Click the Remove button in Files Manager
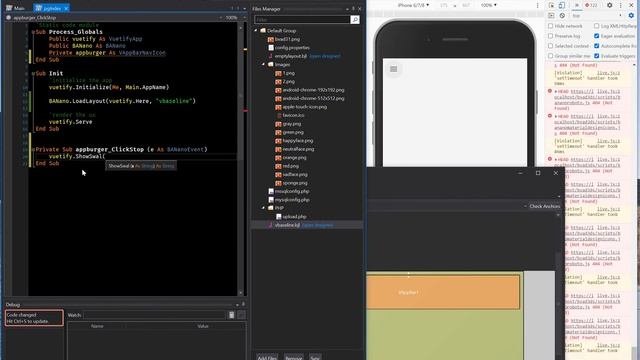The height and width of the screenshot is (360, 640). [x=293, y=358]
